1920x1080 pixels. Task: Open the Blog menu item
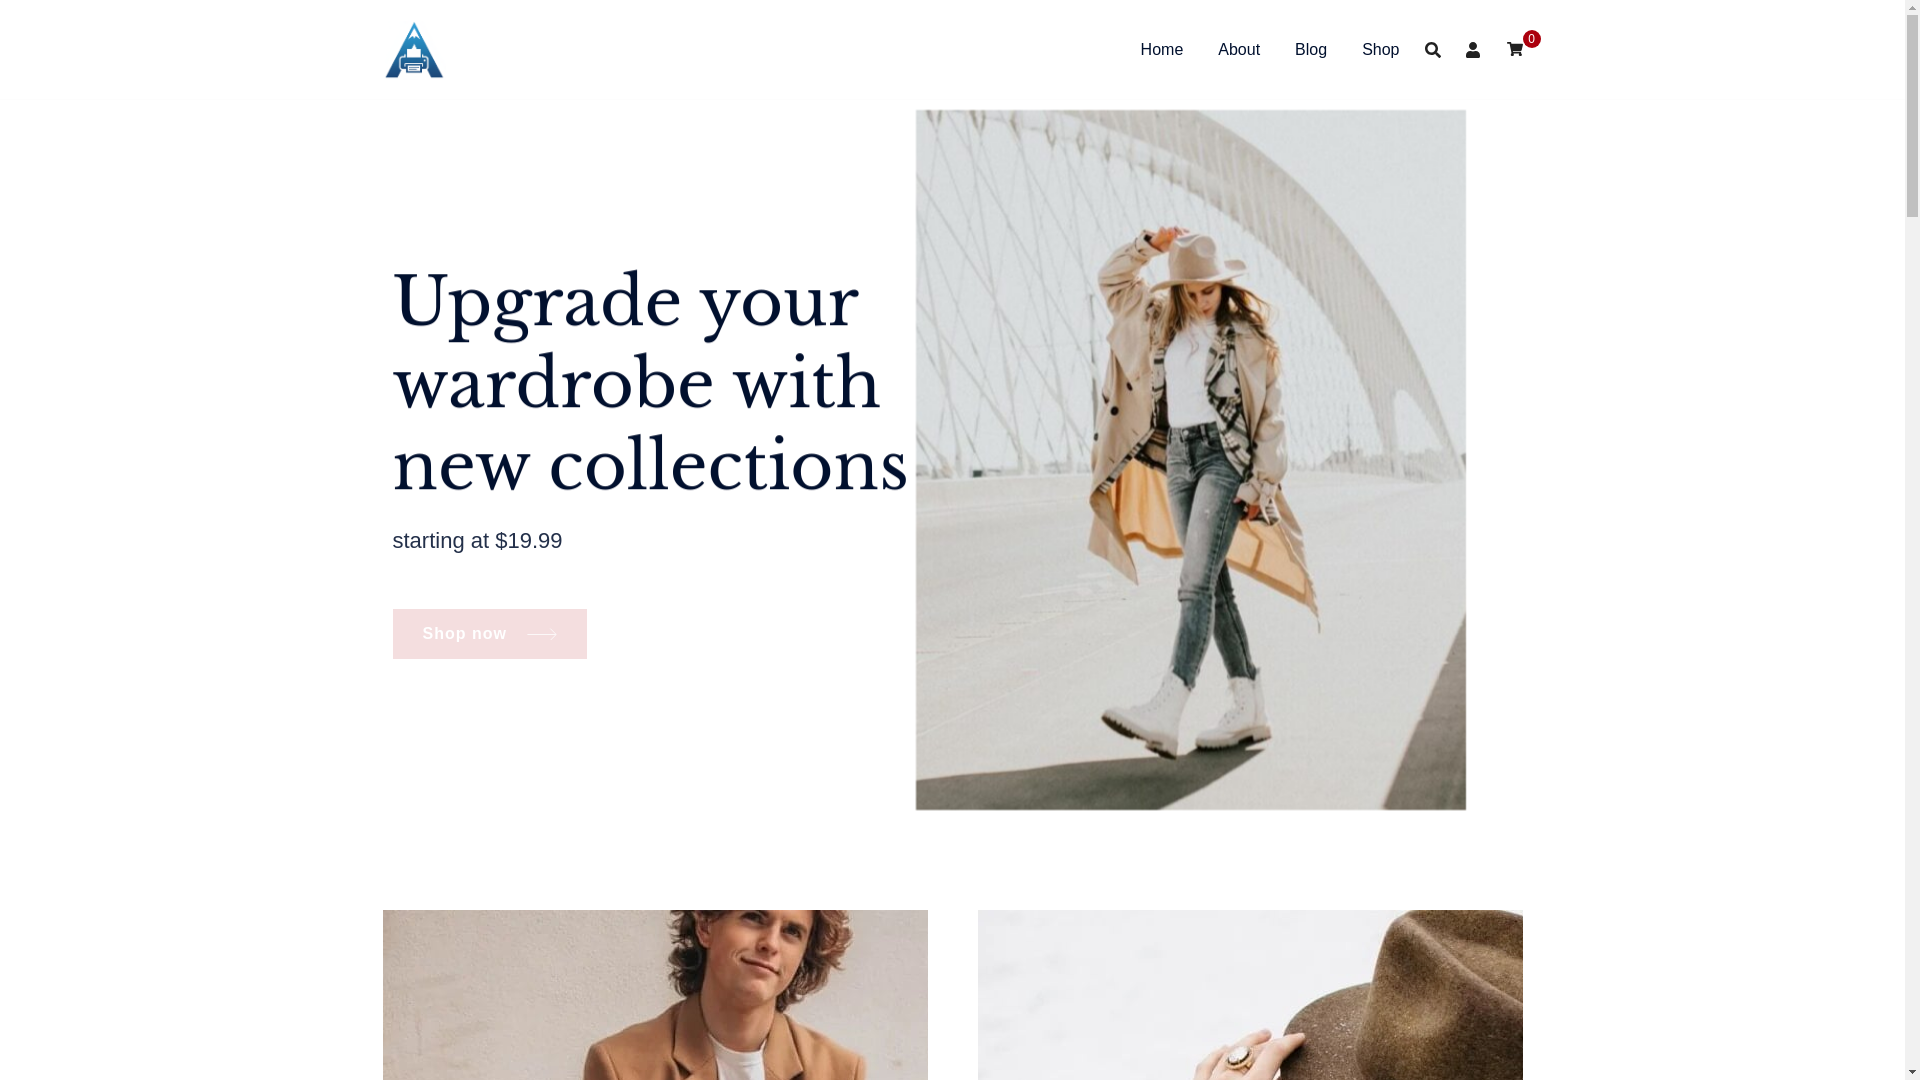1311,50
